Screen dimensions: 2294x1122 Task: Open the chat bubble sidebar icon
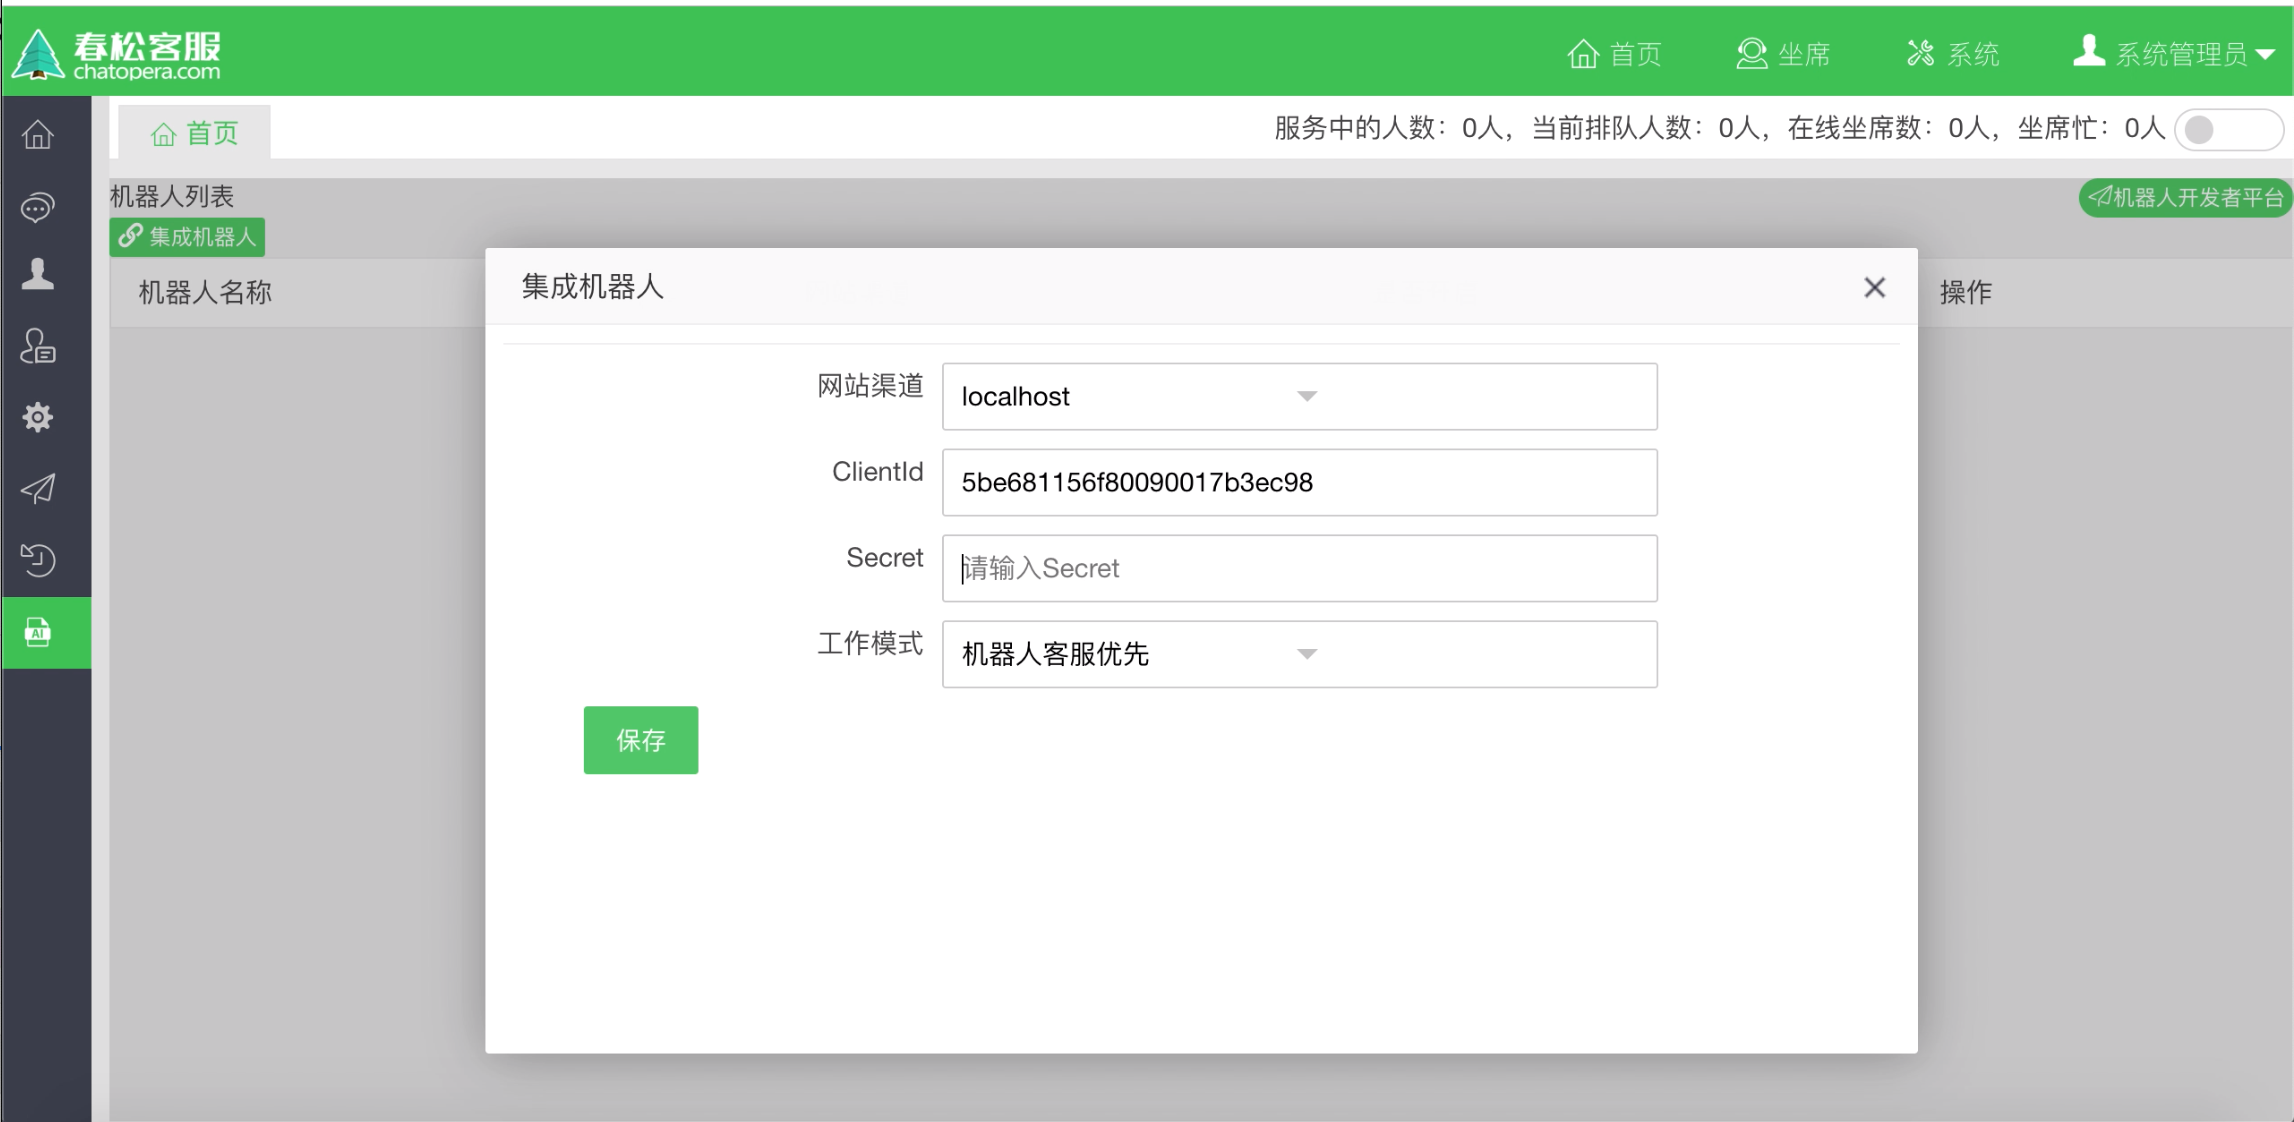(38, 207)
